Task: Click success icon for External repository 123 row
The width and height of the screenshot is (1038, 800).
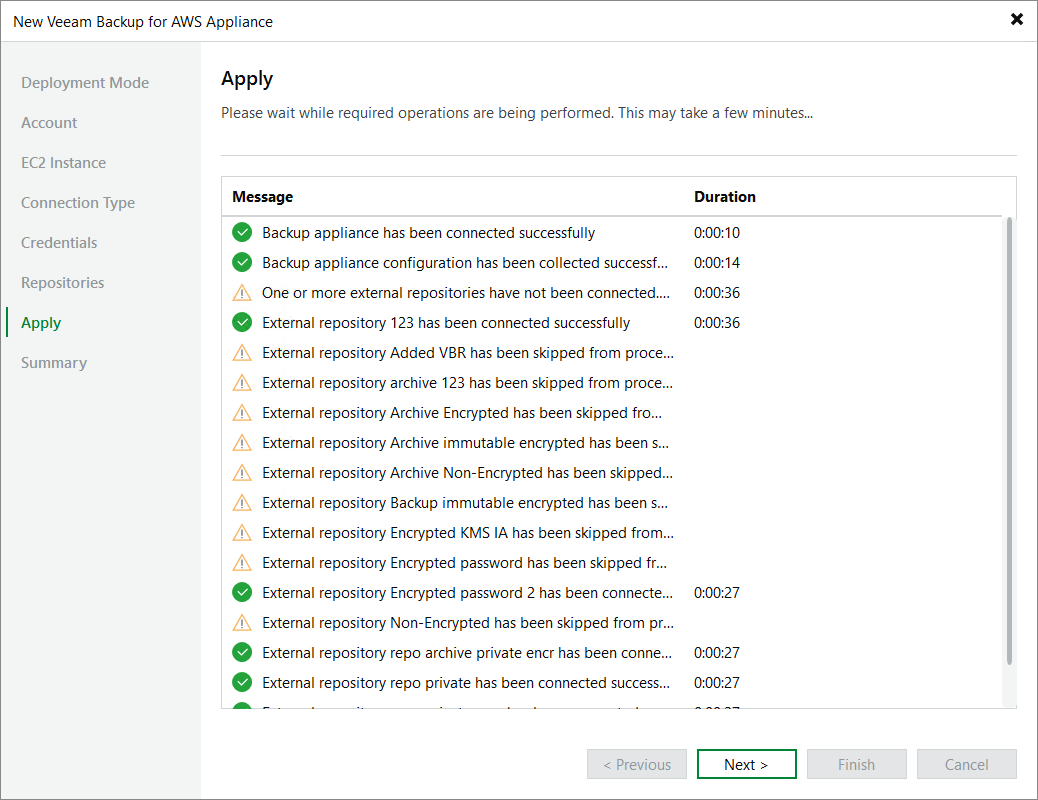Action: [242, 323]
